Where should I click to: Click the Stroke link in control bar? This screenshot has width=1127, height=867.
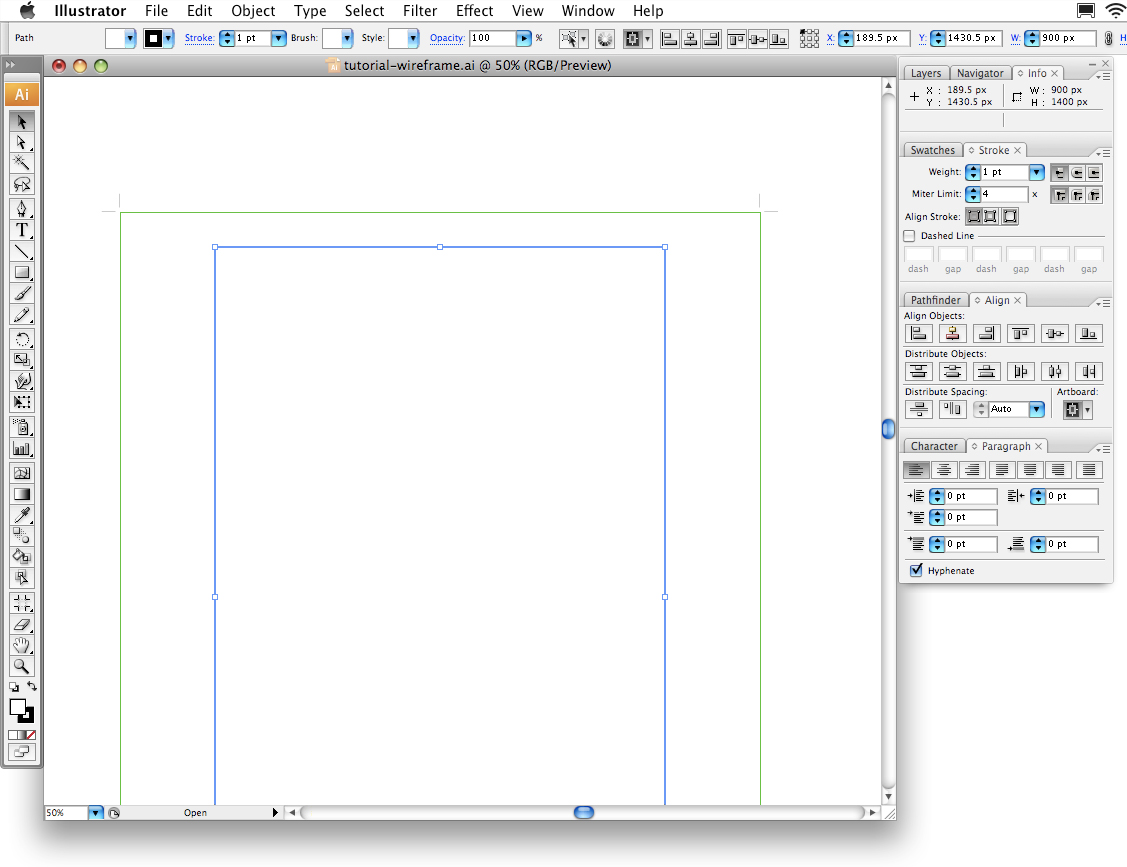(x=199, y=38)
